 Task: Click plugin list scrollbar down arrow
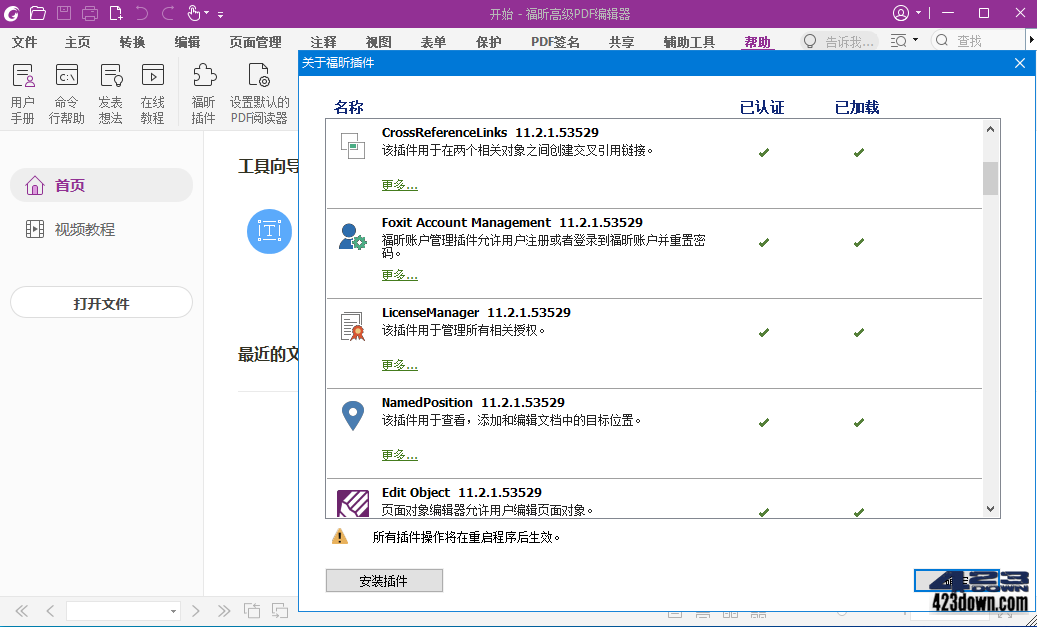(x=990, y=509)
